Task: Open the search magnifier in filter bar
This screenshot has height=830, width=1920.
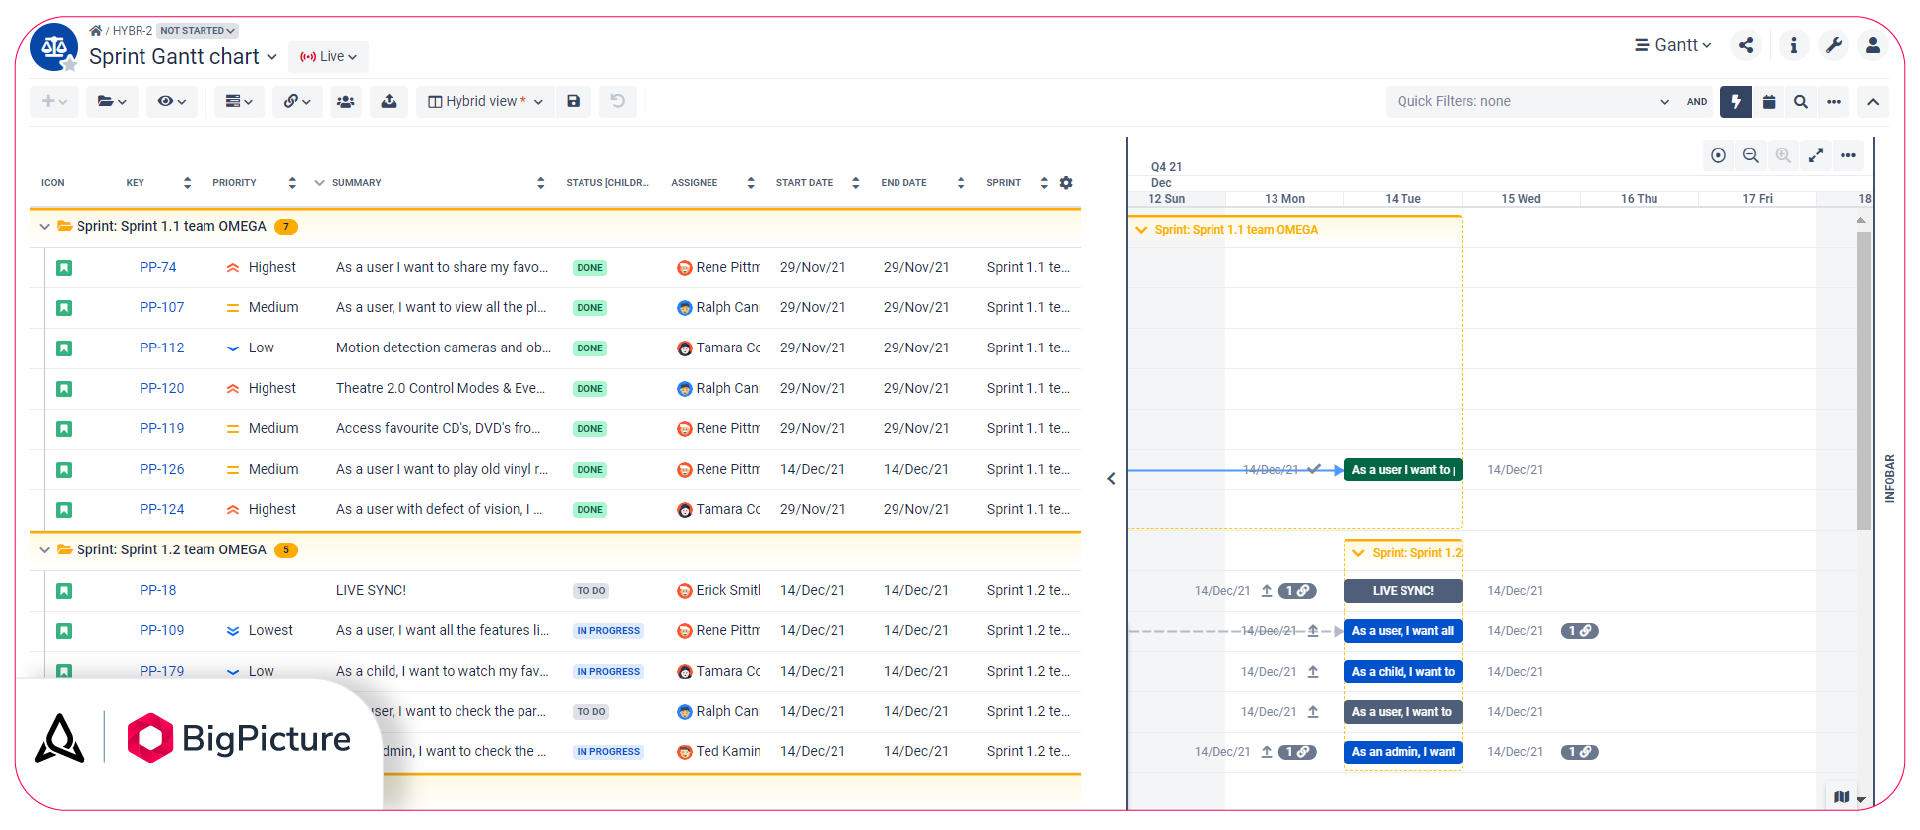Action: click(1801, 101)
